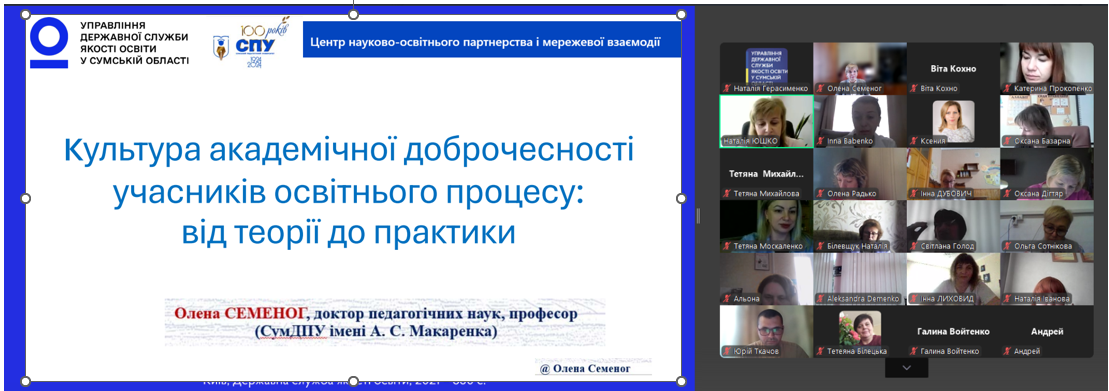Click the muted mic icon beside Inna Babenko
Screen dimensions: 1109x391
click(x=820, y=141)
